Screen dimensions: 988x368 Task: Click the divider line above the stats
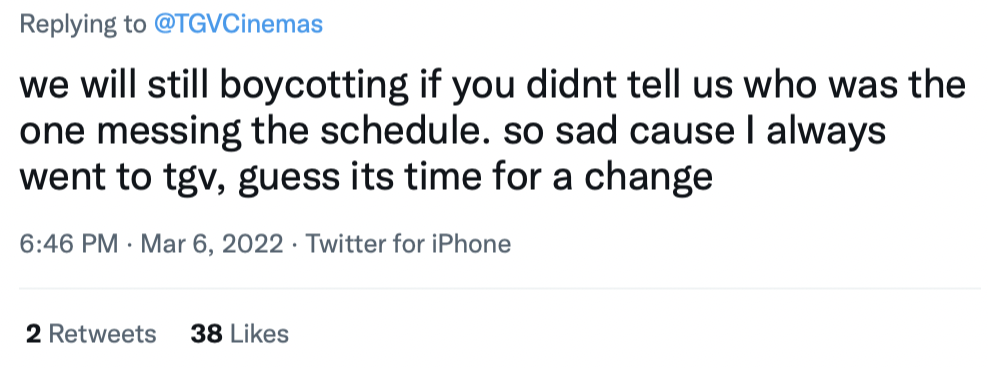[x=500, y=289]
